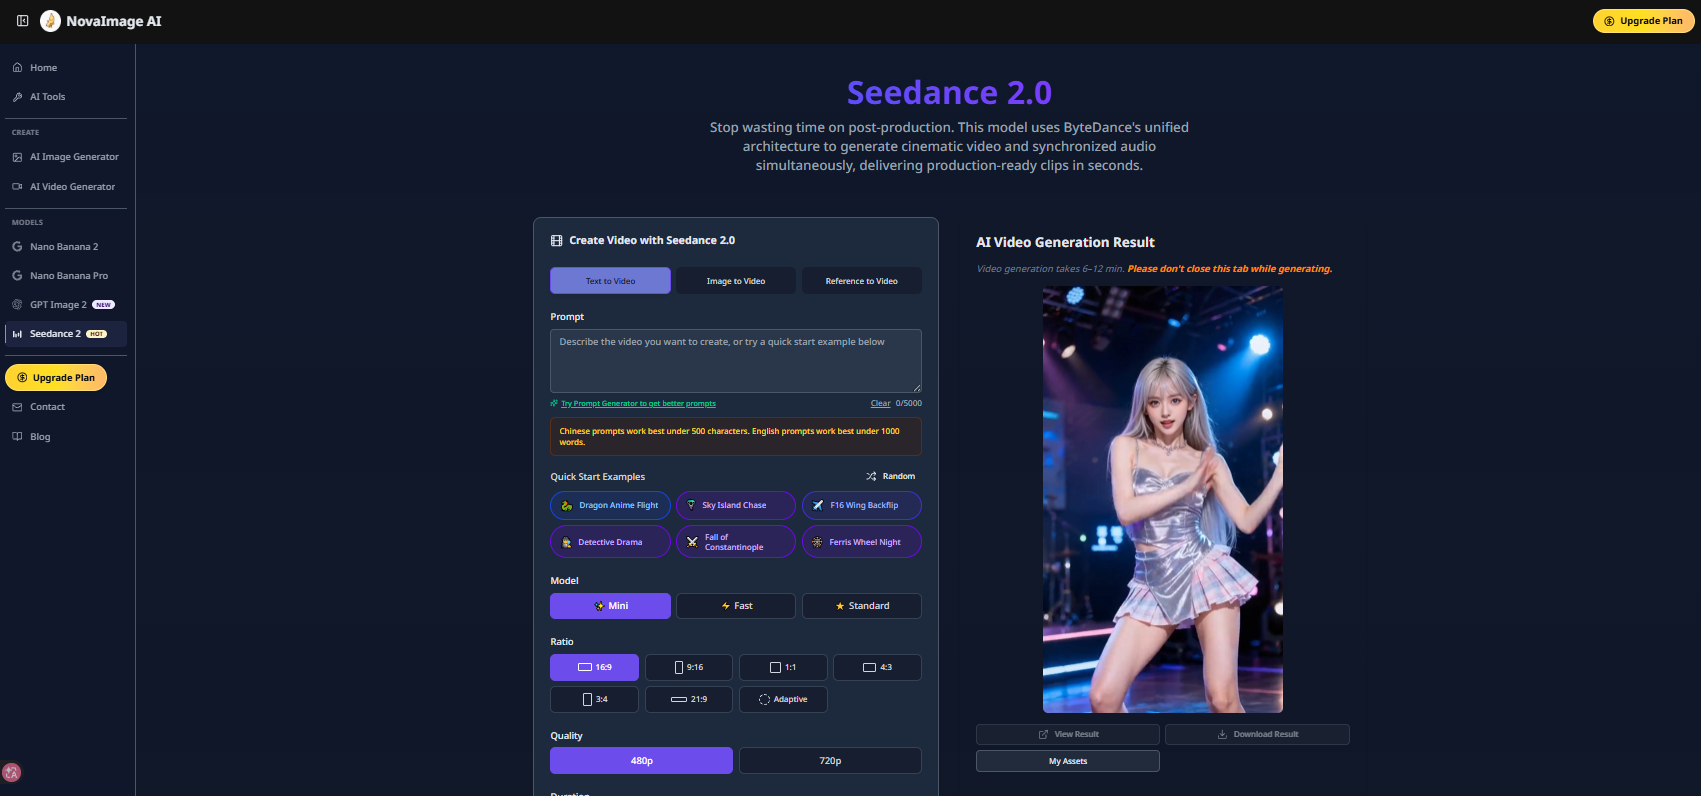Image resolution: width=1701 pixels, height=796 pixels.
Task: Select the Adaptive ratio option
Action: pyautogui.click(x=783, y=700)
